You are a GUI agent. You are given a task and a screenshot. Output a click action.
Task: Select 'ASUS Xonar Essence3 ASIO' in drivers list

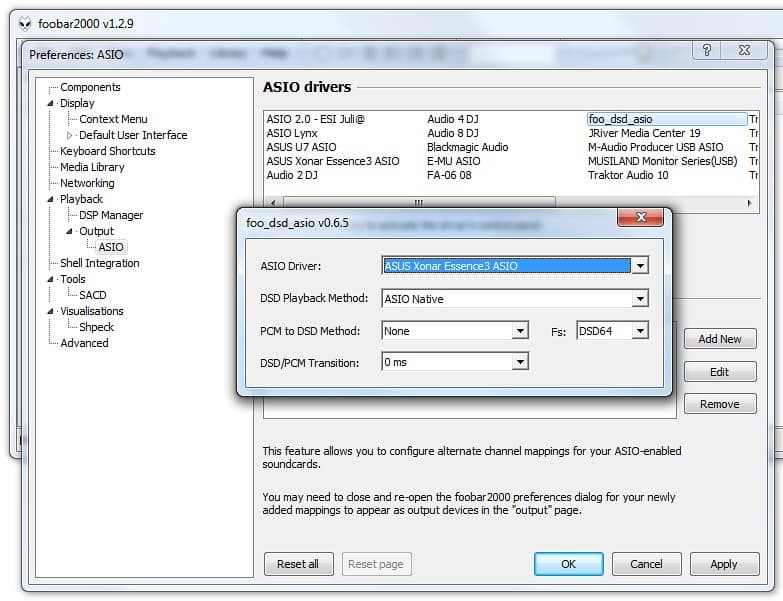pos(333,161)
